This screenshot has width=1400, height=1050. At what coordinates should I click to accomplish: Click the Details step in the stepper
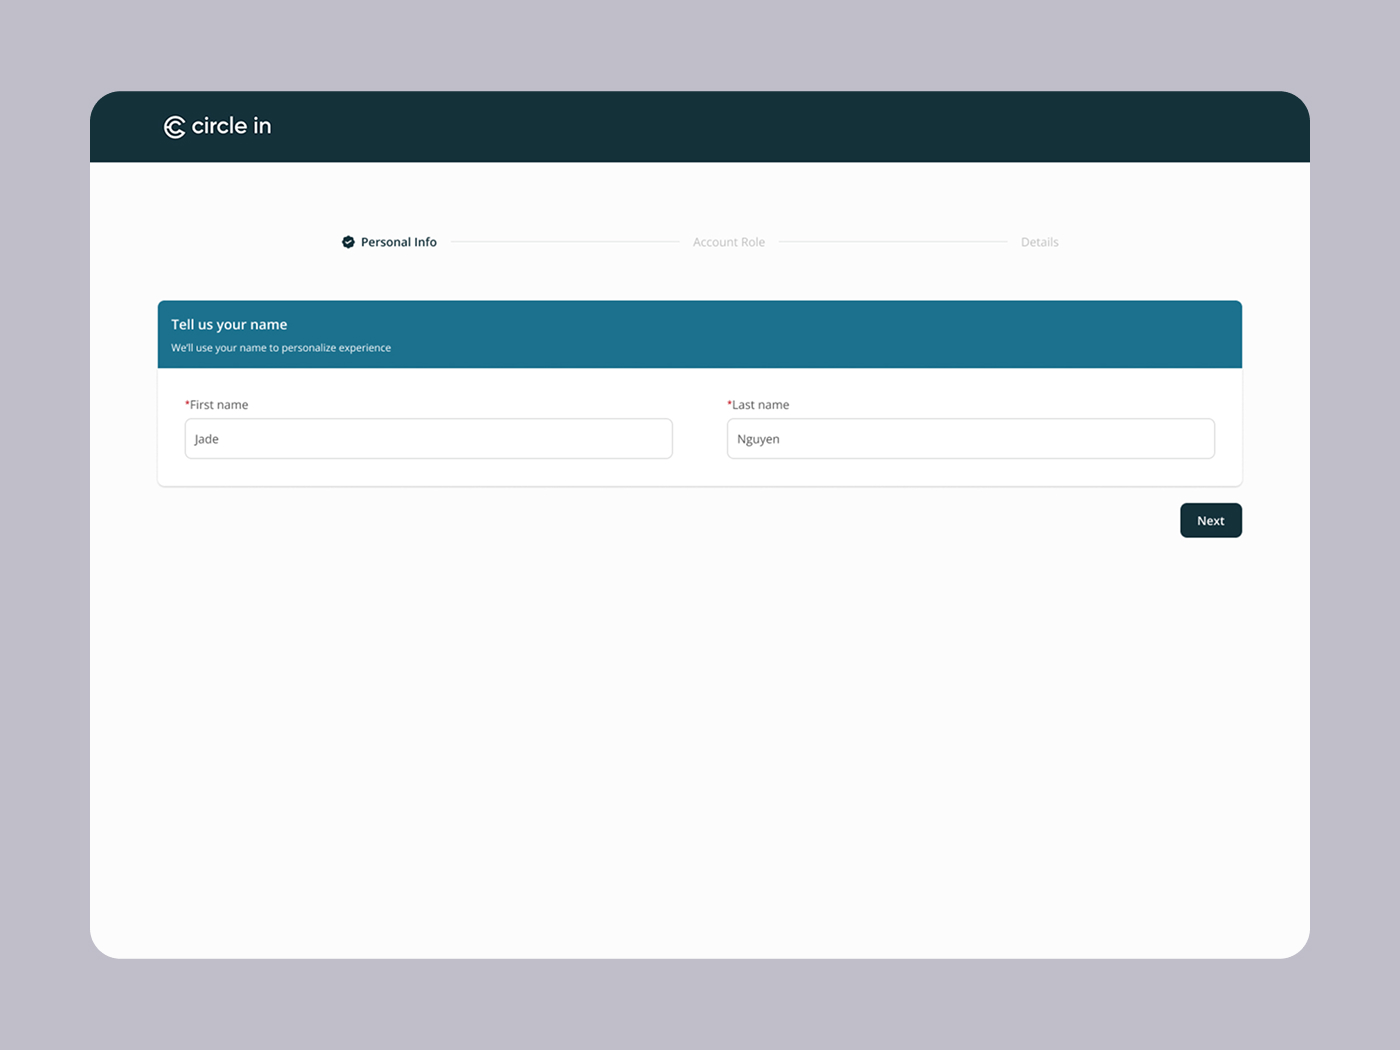point(1040,242)
